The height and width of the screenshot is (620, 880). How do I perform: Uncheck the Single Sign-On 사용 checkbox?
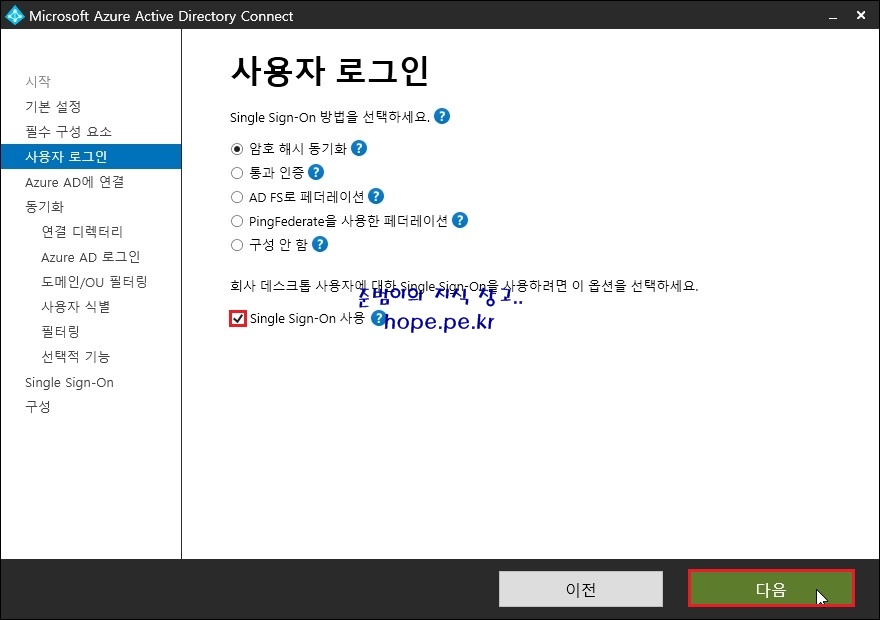click(x=238, y=319)
